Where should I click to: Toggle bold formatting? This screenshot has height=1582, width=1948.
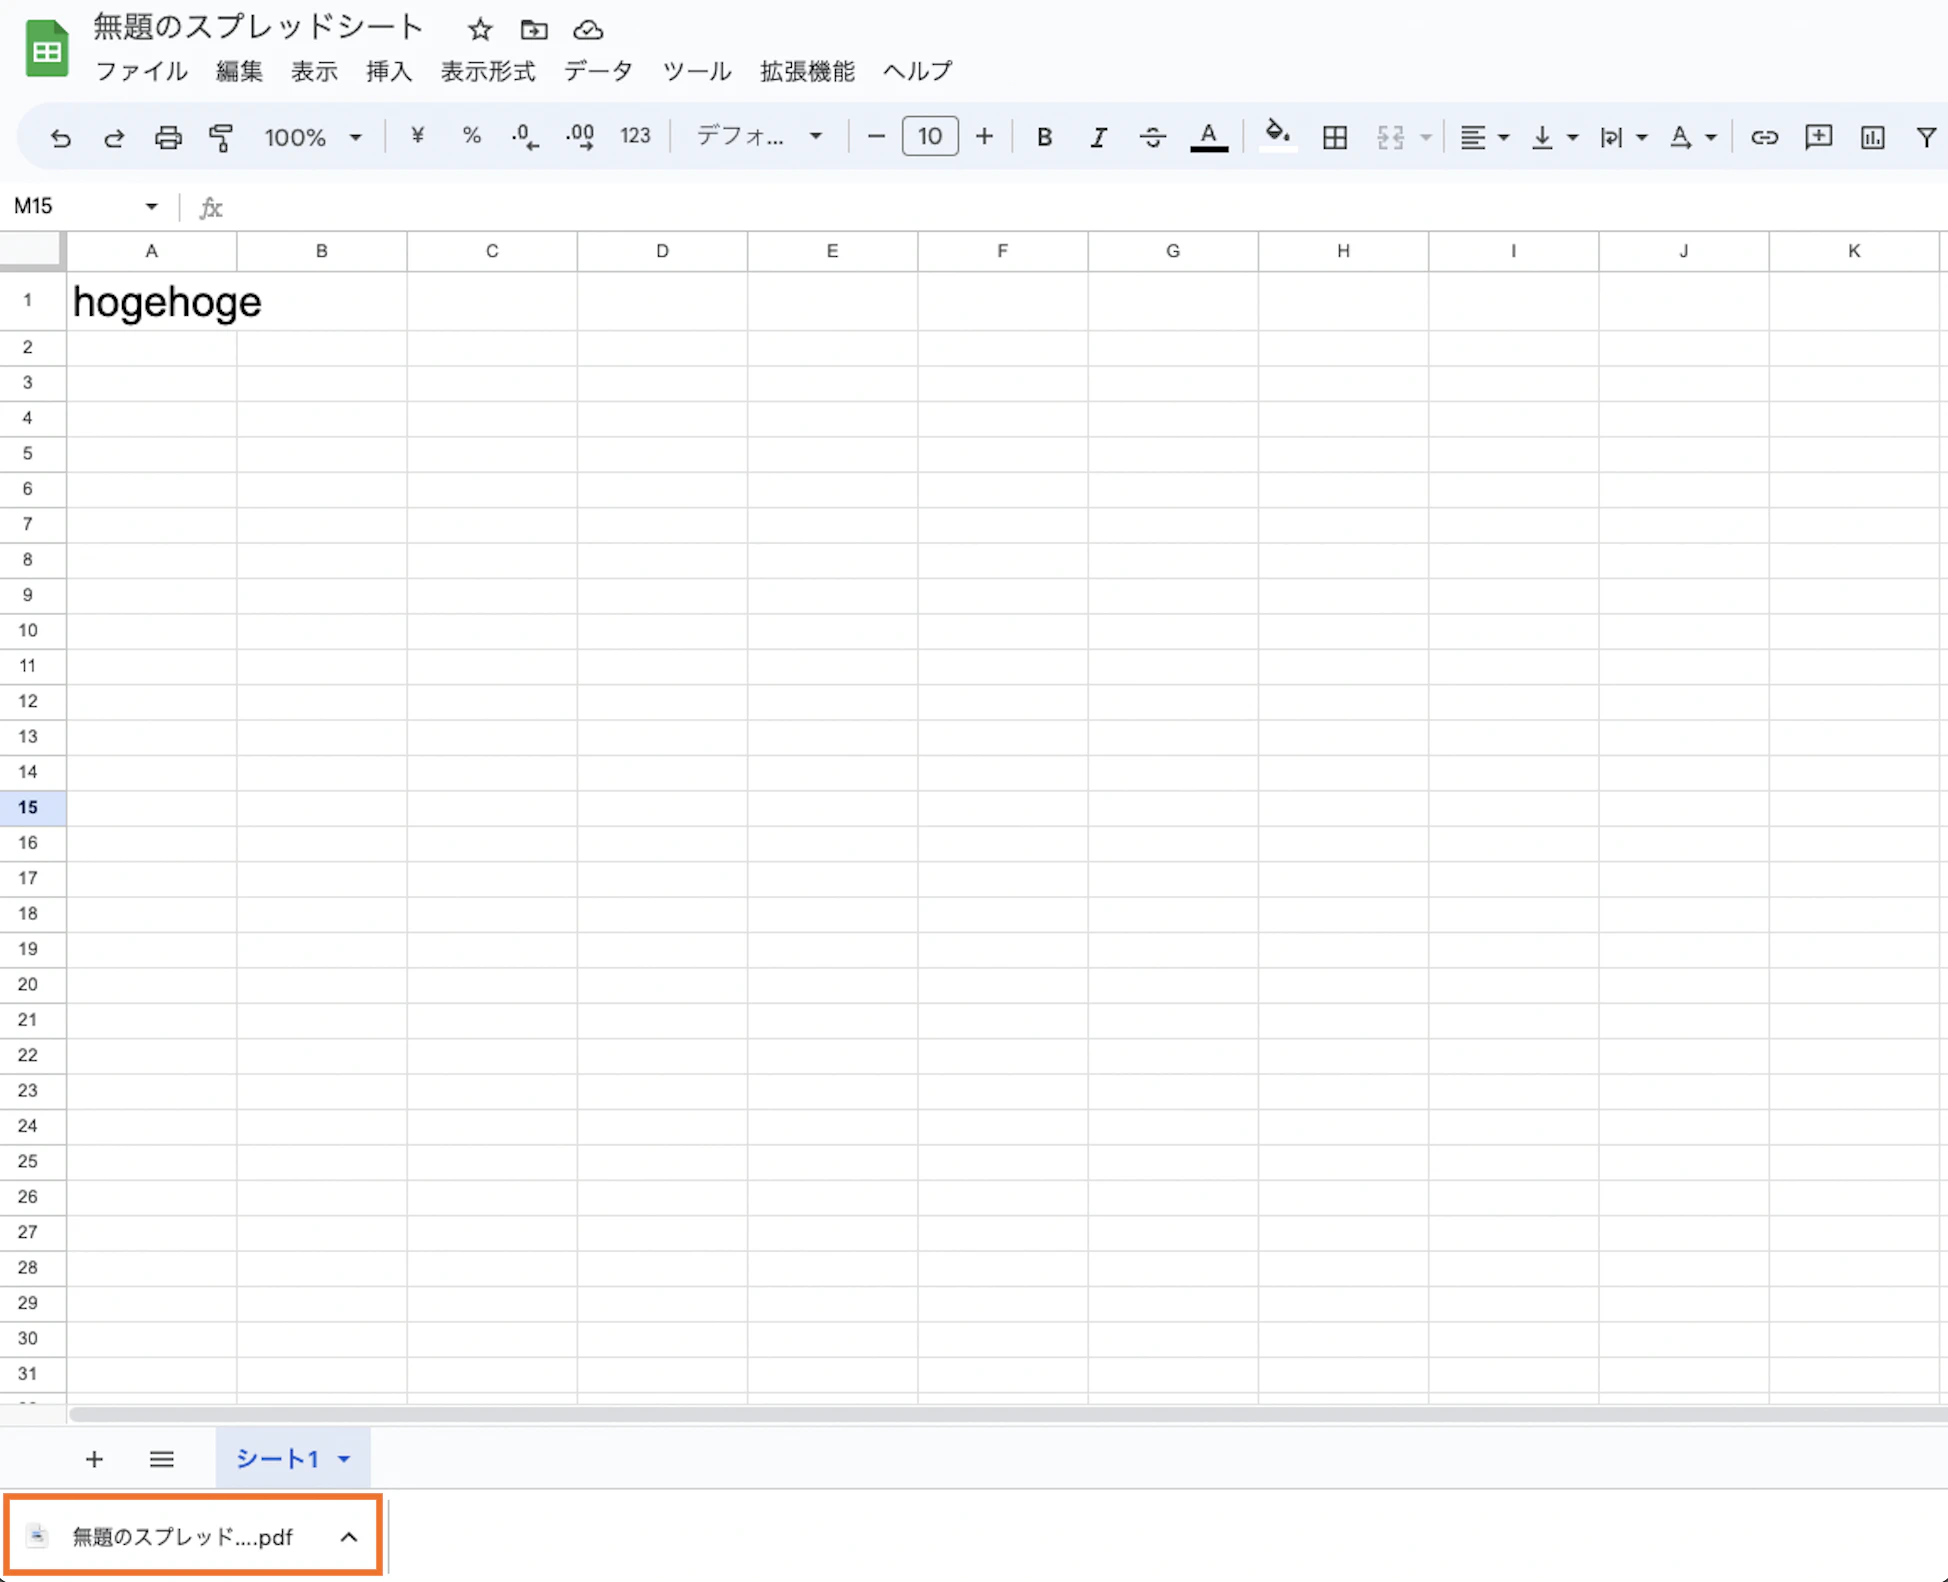(1044, 137)
